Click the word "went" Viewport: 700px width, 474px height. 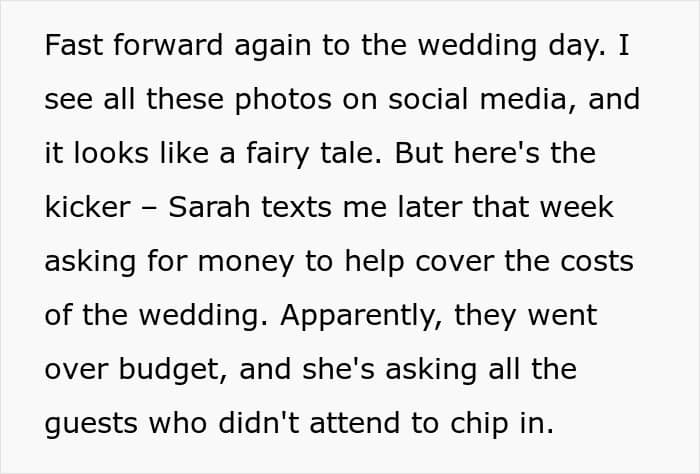click(555, 315)
